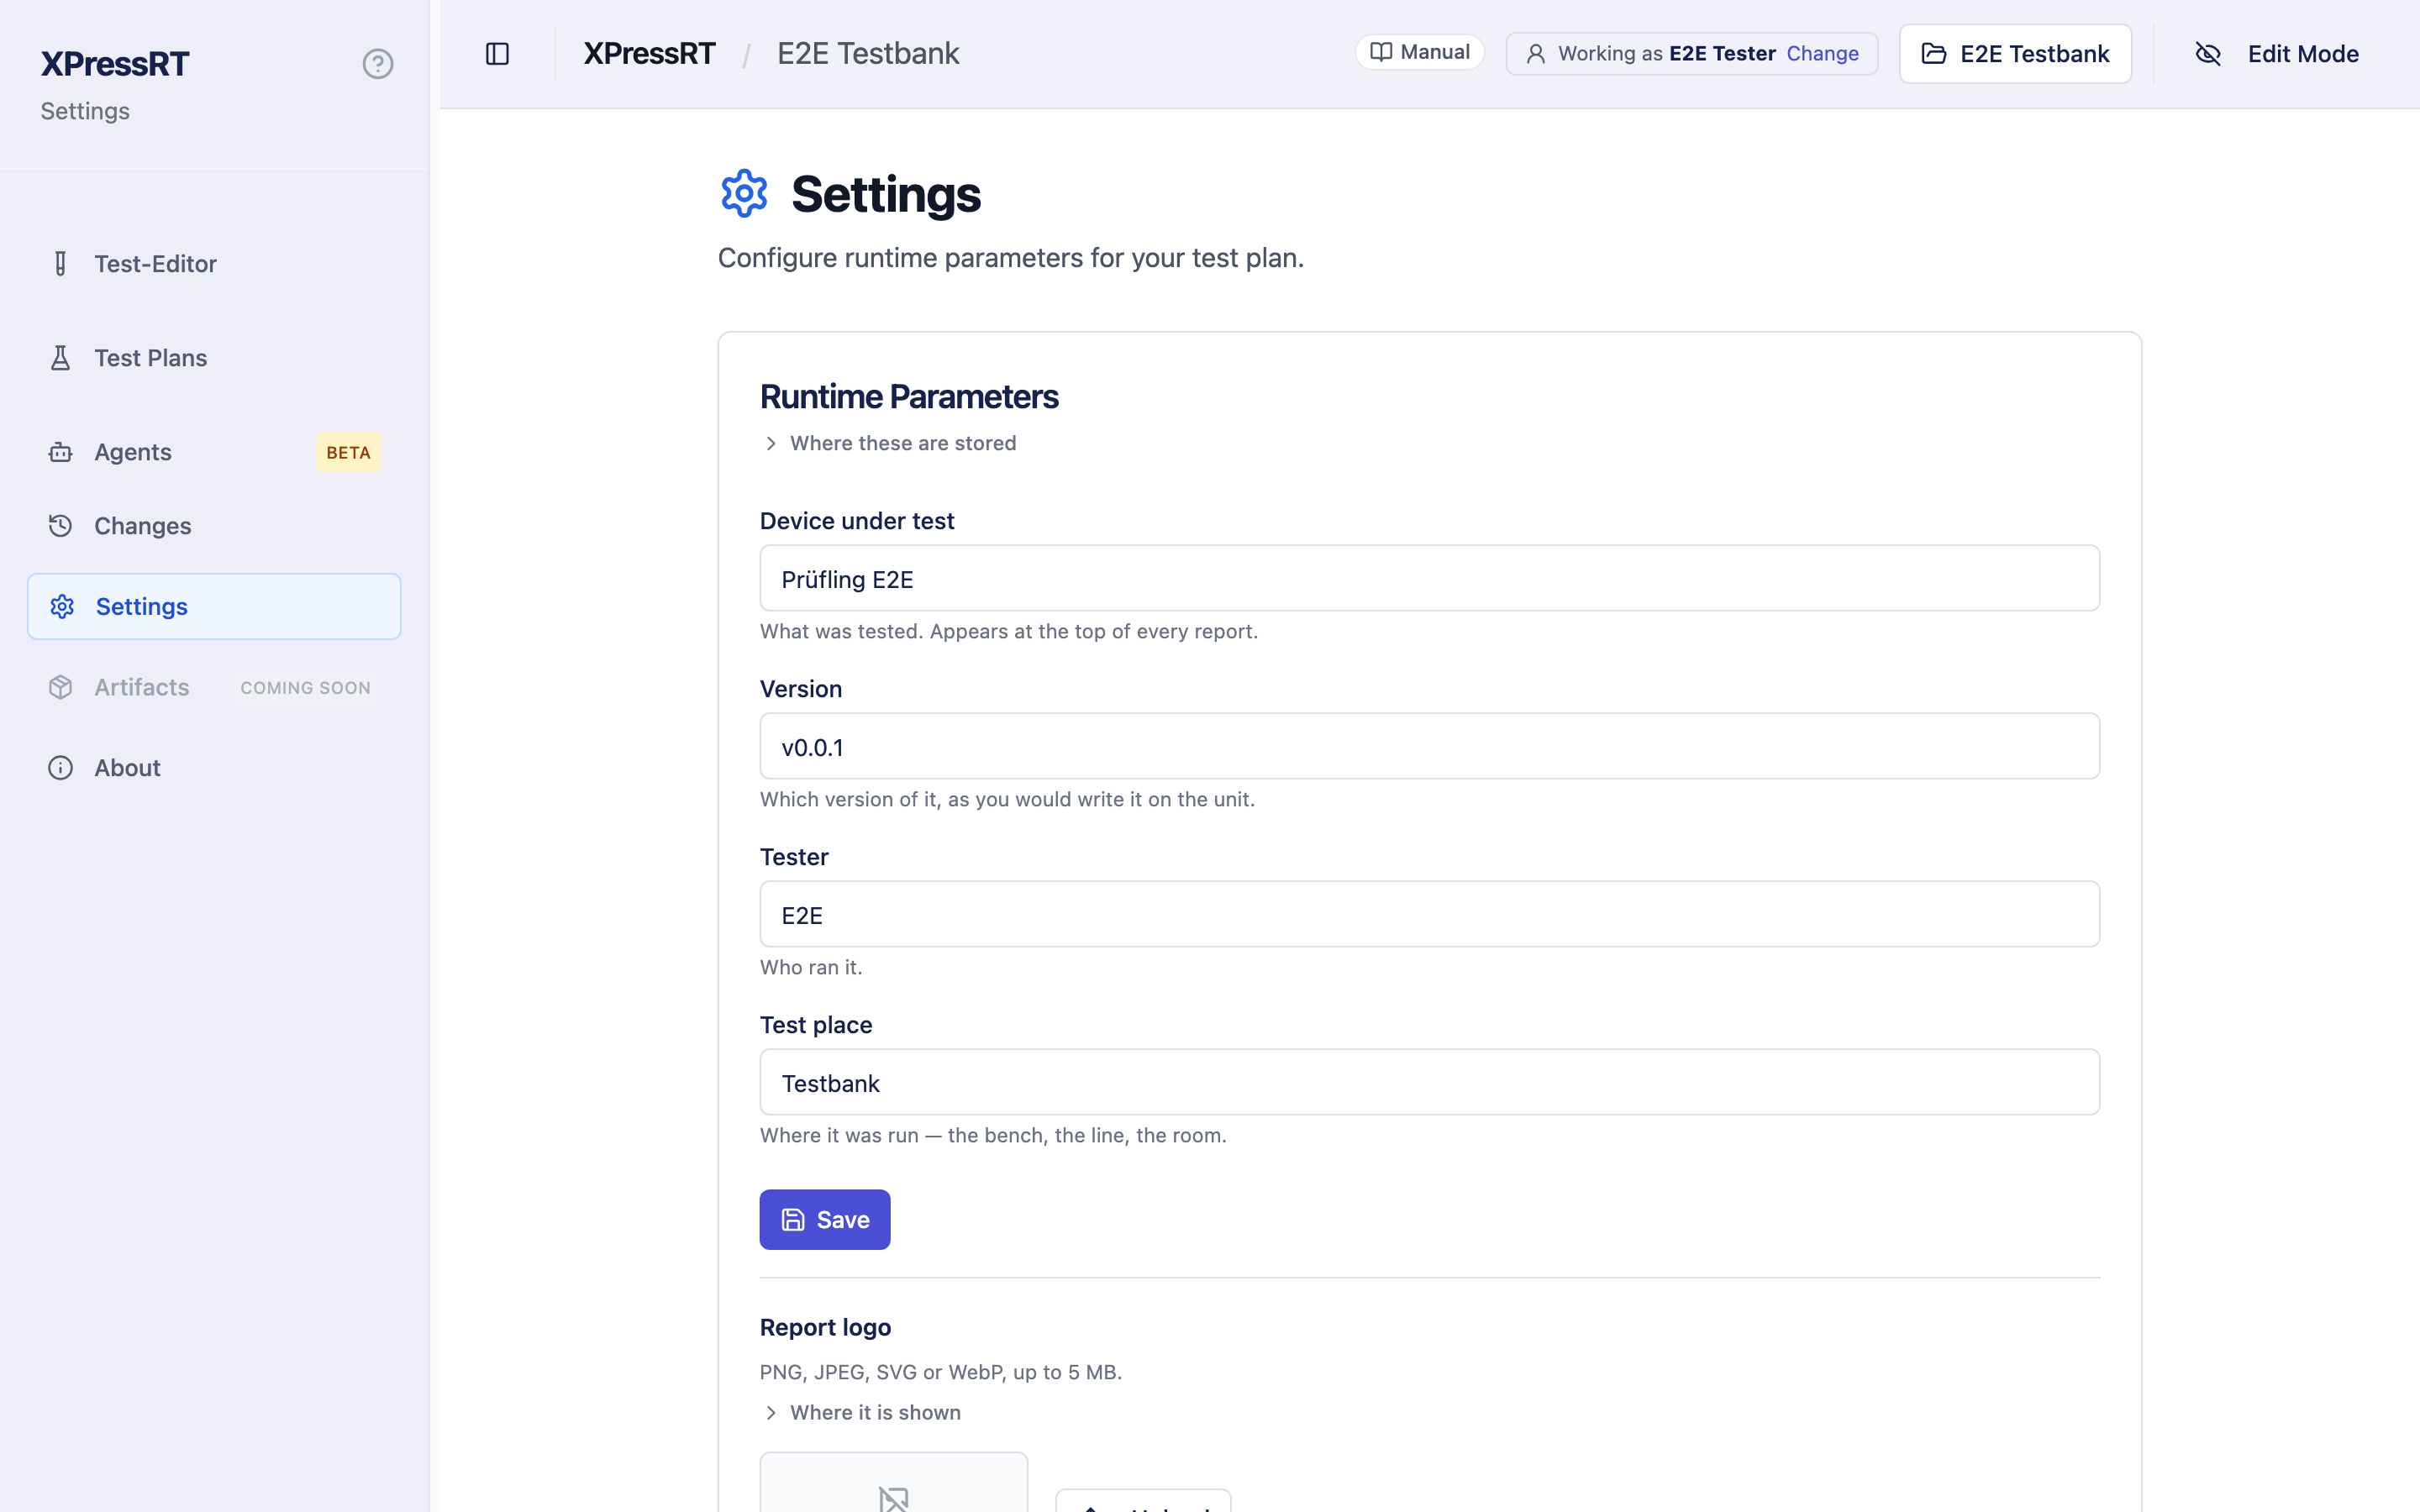Click the Artifacts box icon
2420x1512 pixels.
point(60,688)
